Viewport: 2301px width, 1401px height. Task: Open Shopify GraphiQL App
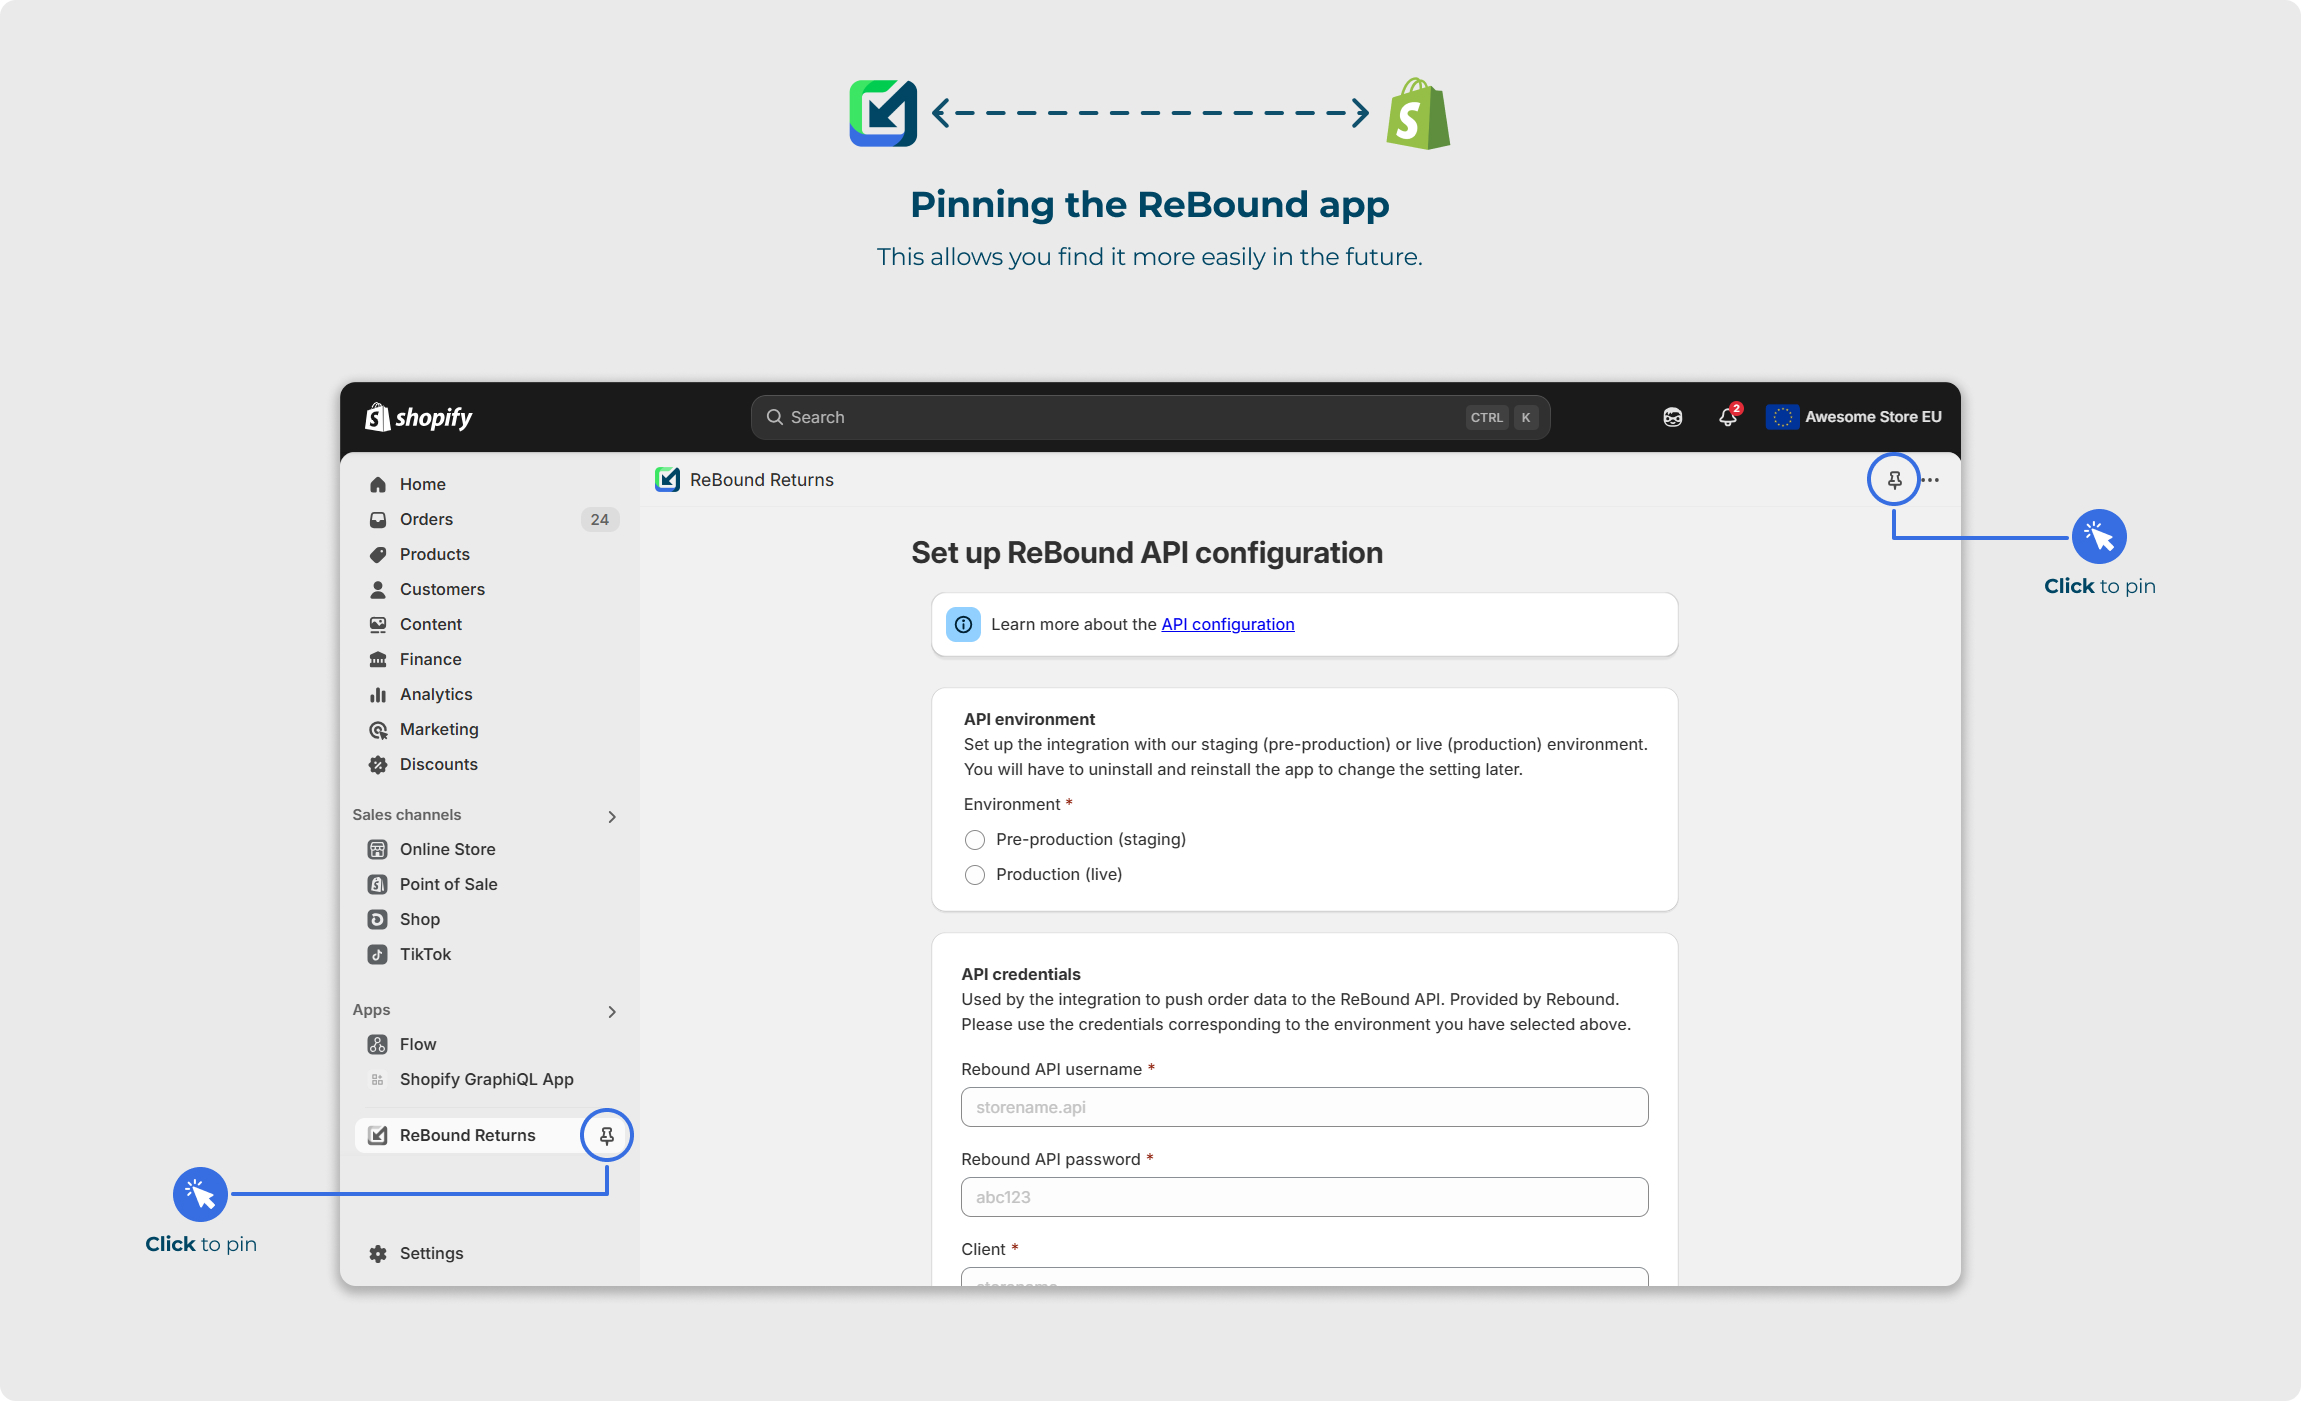pyautogui.click(x=489, y=1079)
